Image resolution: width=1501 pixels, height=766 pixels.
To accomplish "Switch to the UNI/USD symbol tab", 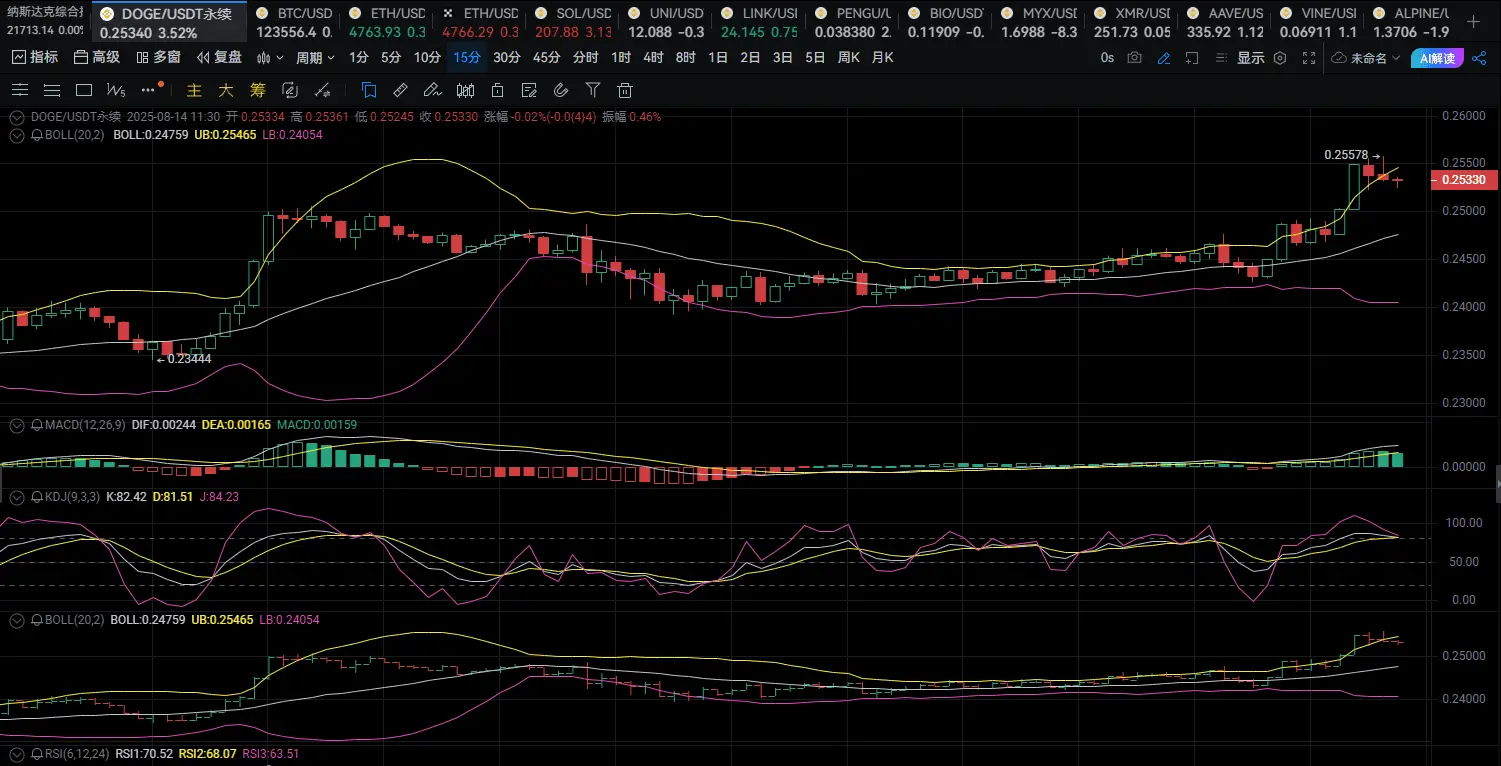I will [x=666, y=22].
